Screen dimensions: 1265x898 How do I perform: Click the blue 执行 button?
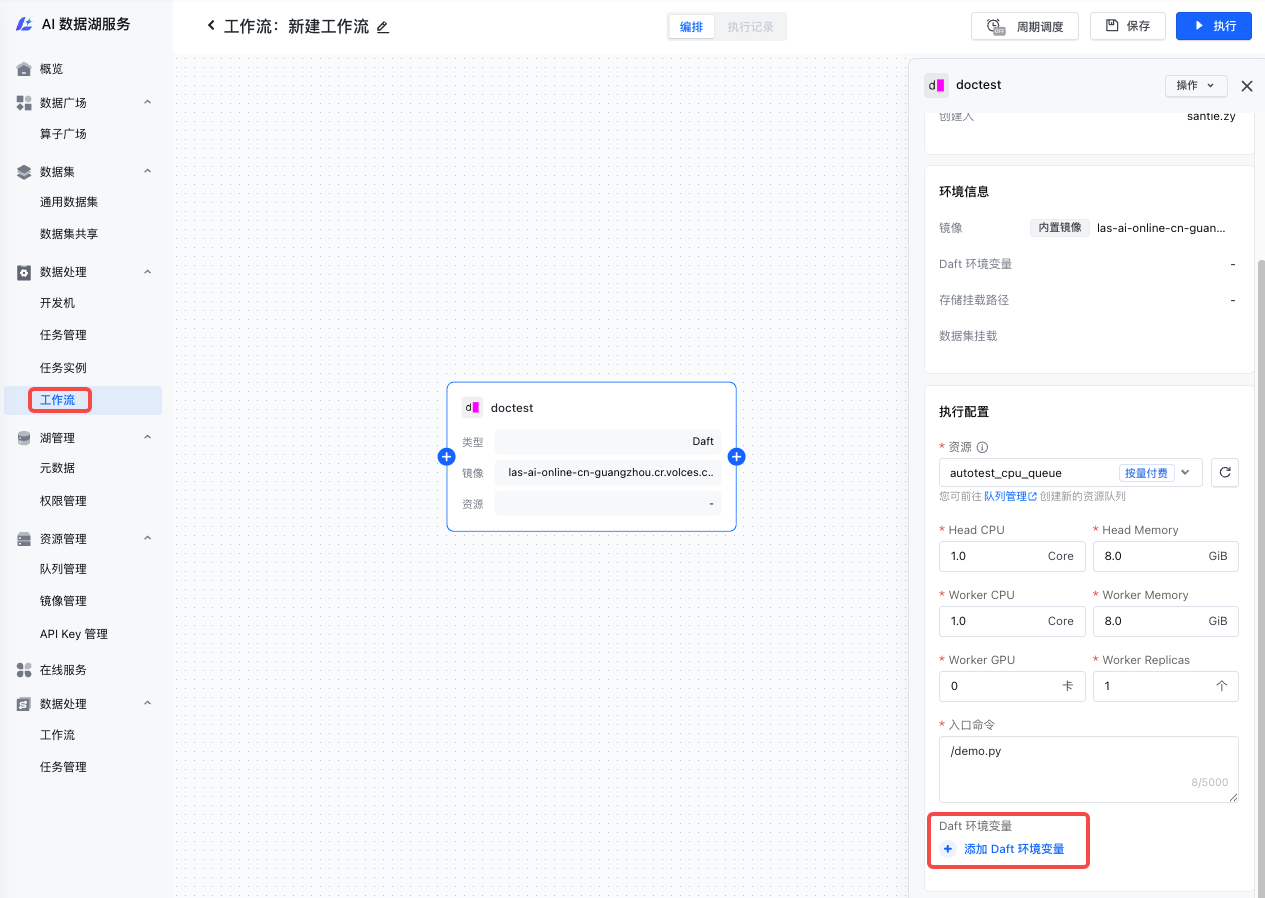pyautogui.click(x=1213, y=26)
